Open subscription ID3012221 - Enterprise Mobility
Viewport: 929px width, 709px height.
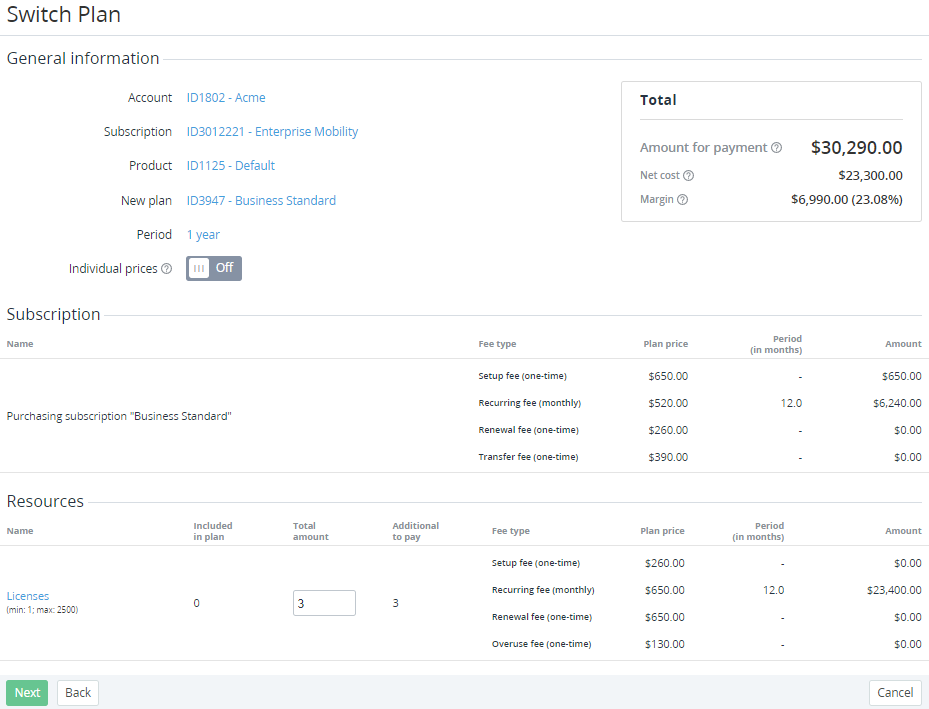coord(272,132)
